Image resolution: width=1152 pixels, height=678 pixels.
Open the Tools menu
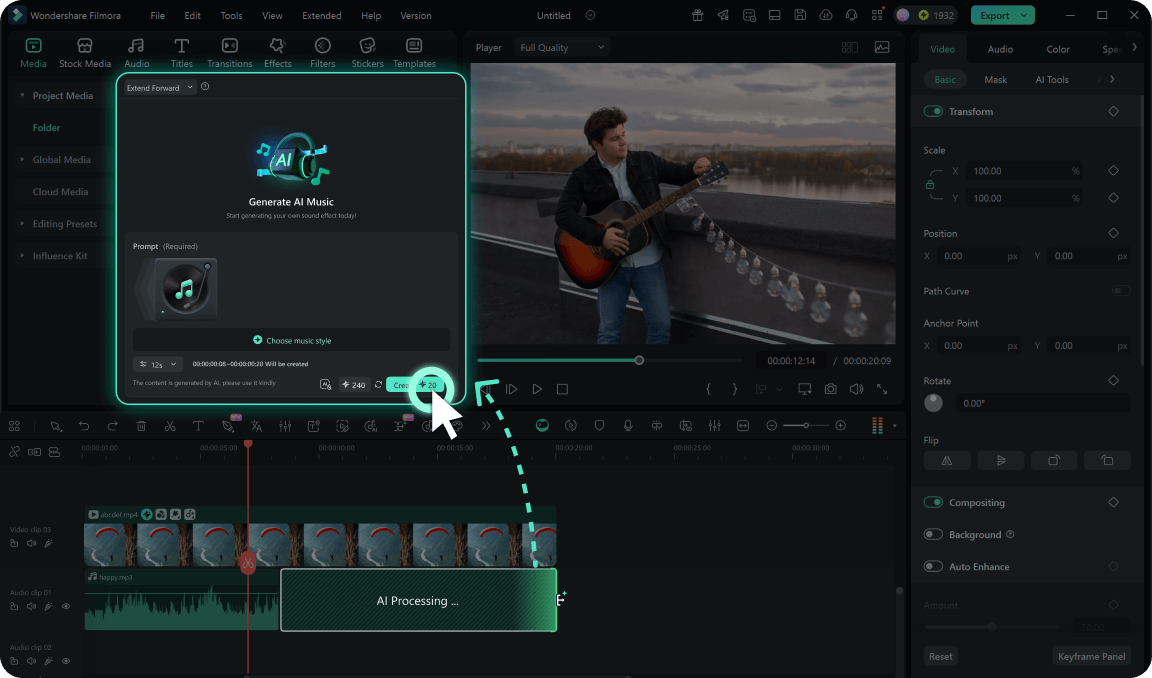(231, 15)
